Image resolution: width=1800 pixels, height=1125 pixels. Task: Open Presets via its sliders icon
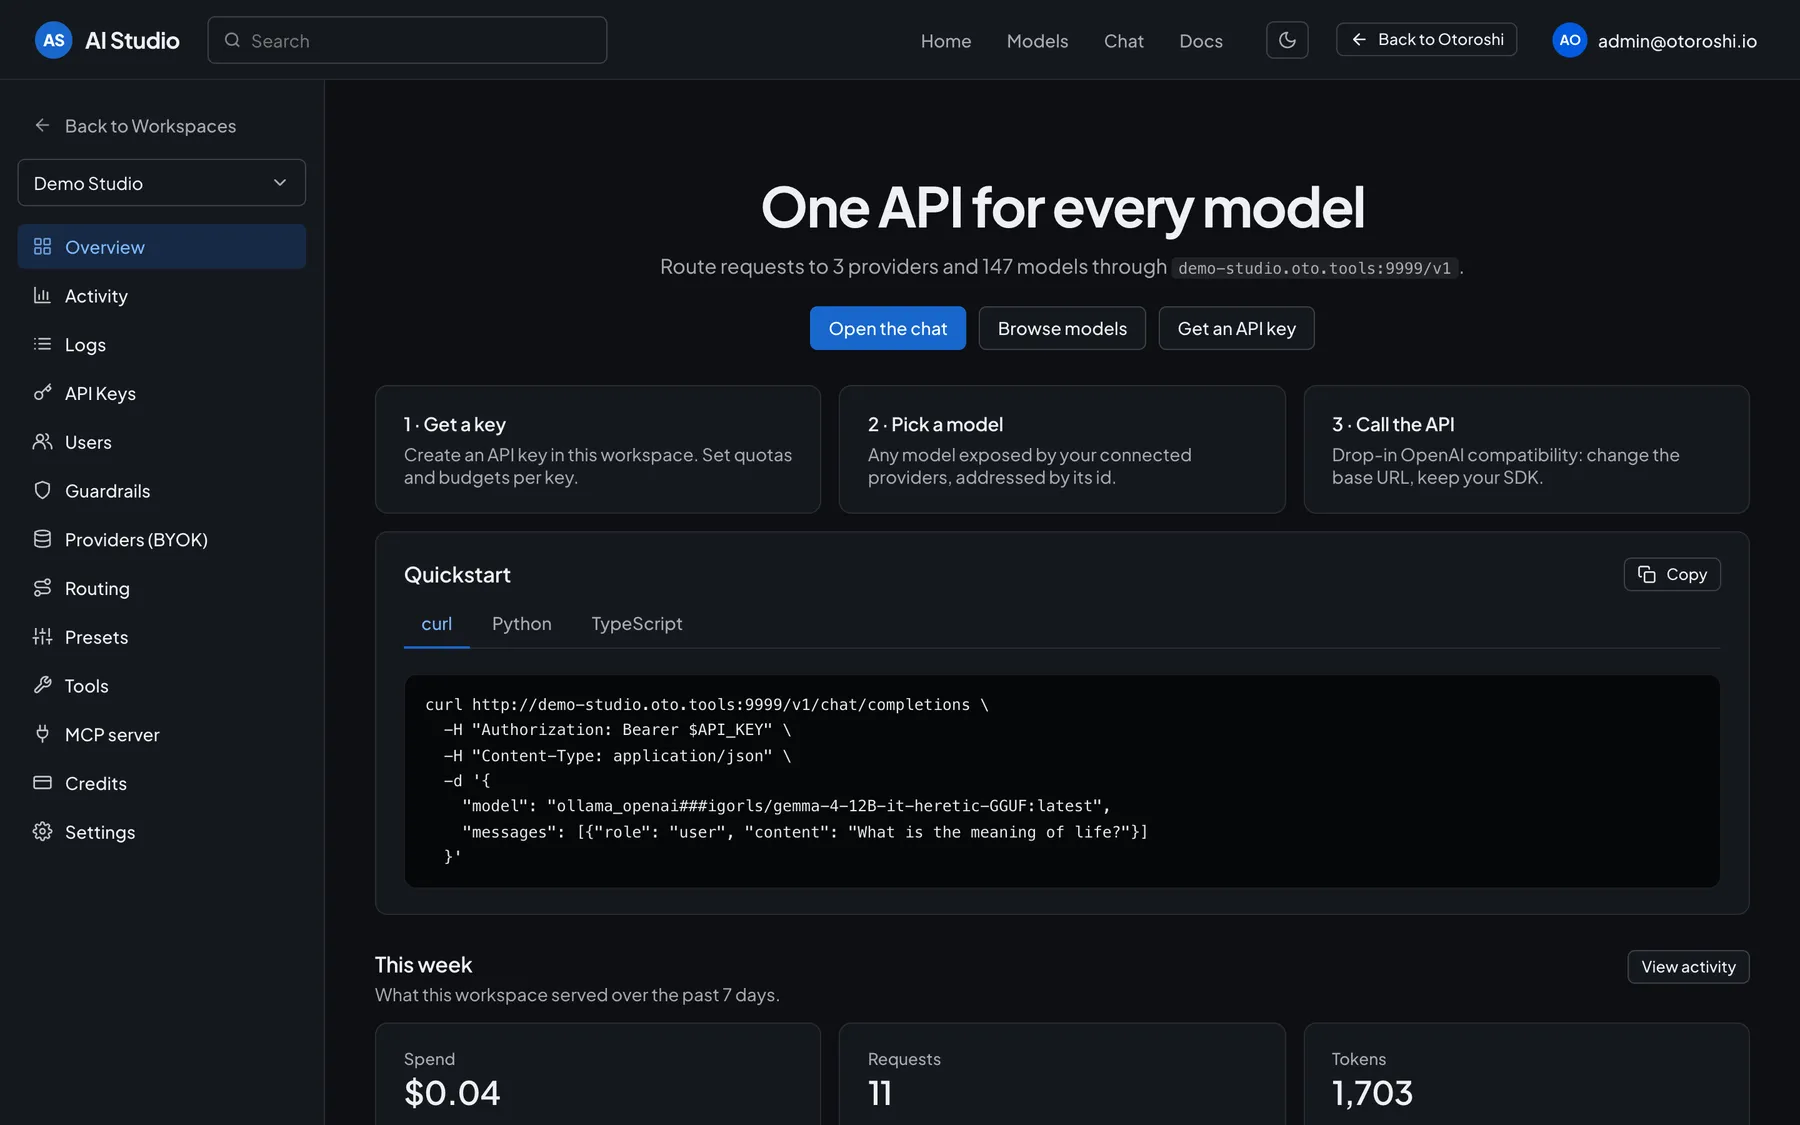click(42, 636)
